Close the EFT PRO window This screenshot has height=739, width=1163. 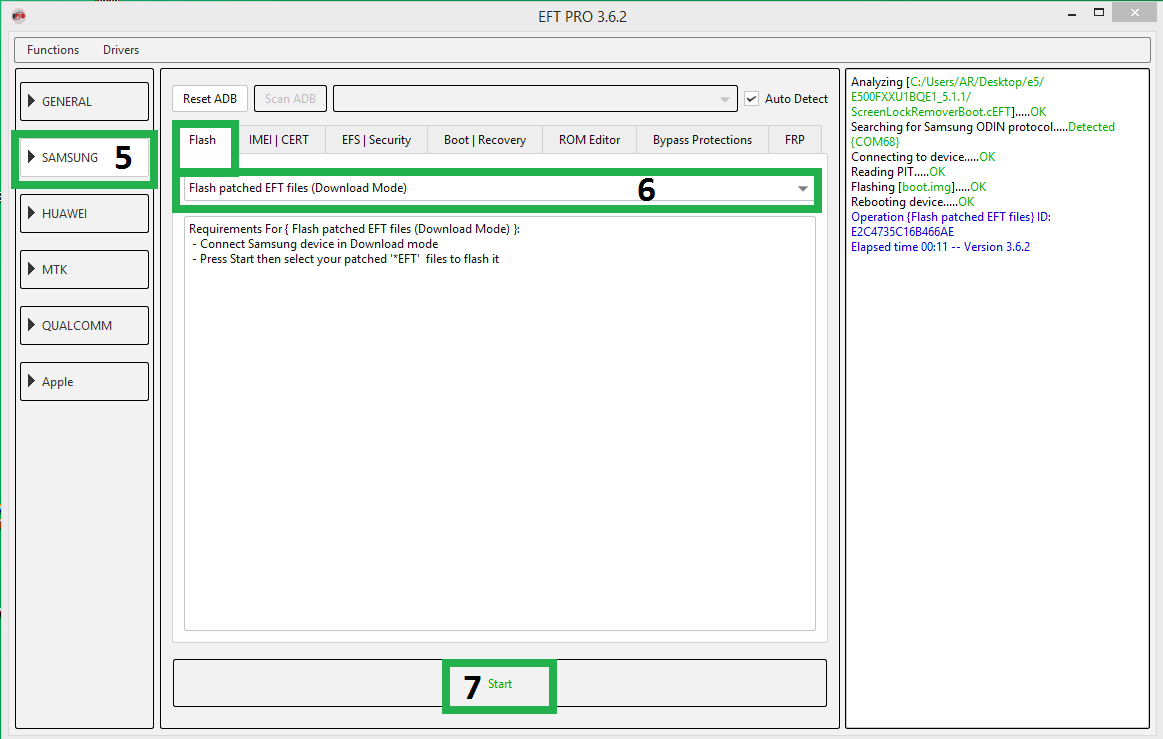point(1135,13)
